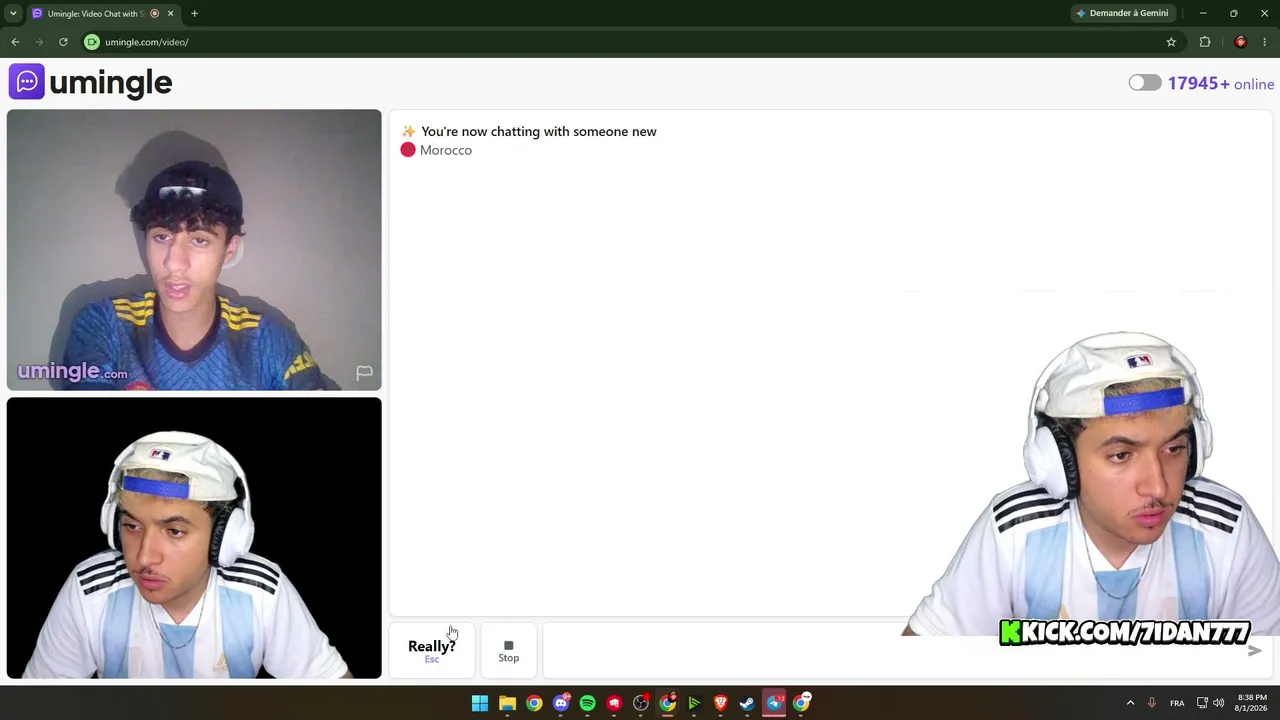
Task: Reload the Umingle page
Action: [x=63, y=42]
